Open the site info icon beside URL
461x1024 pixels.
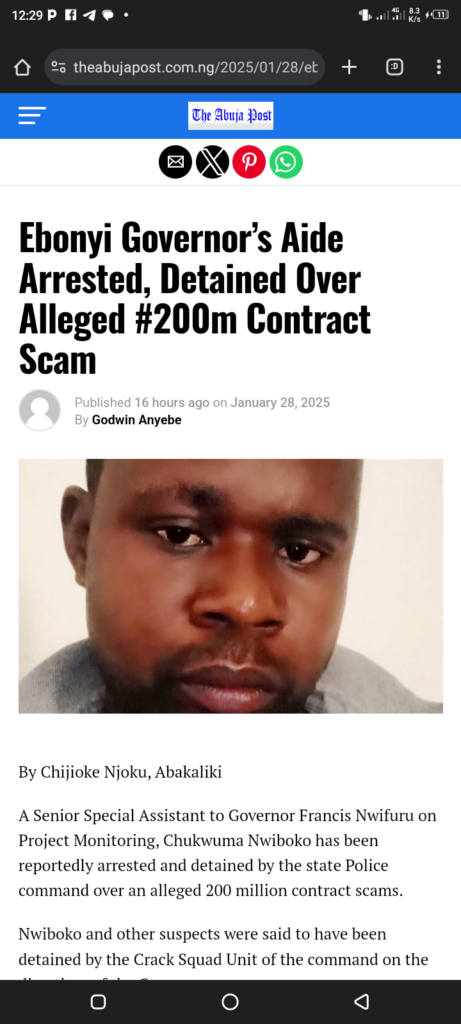point(59,67)
